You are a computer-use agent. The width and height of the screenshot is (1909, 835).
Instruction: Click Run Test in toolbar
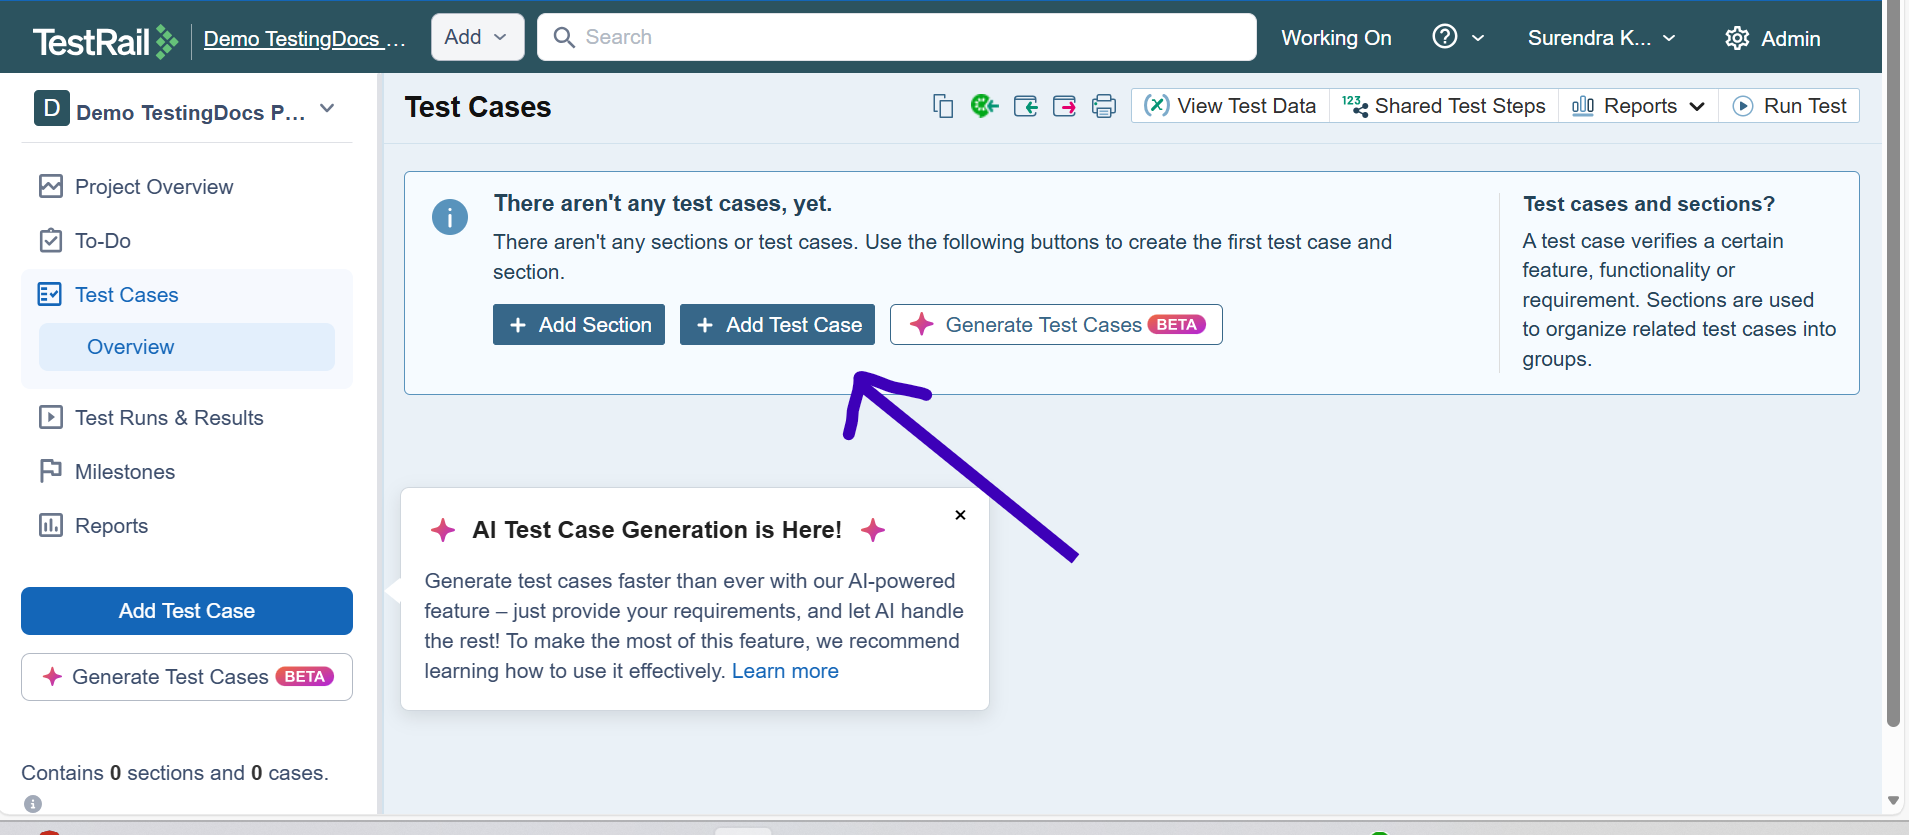[1789, 106]
